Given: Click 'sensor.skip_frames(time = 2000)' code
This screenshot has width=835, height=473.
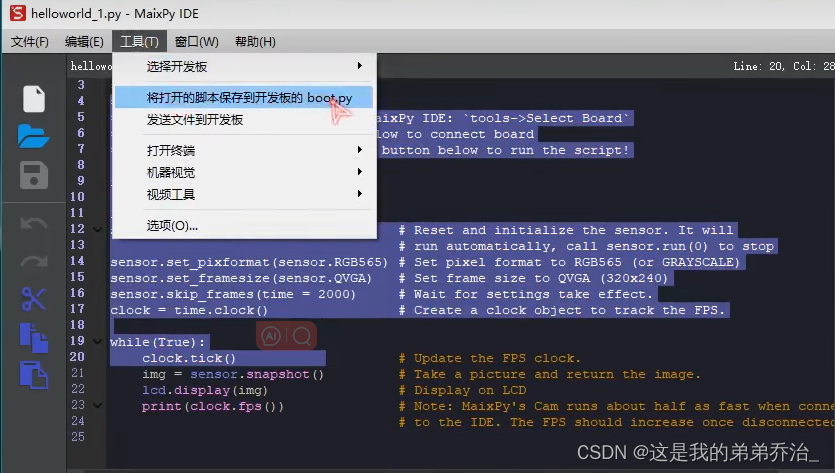Looking at the screenshot, I should pos(233,294).
